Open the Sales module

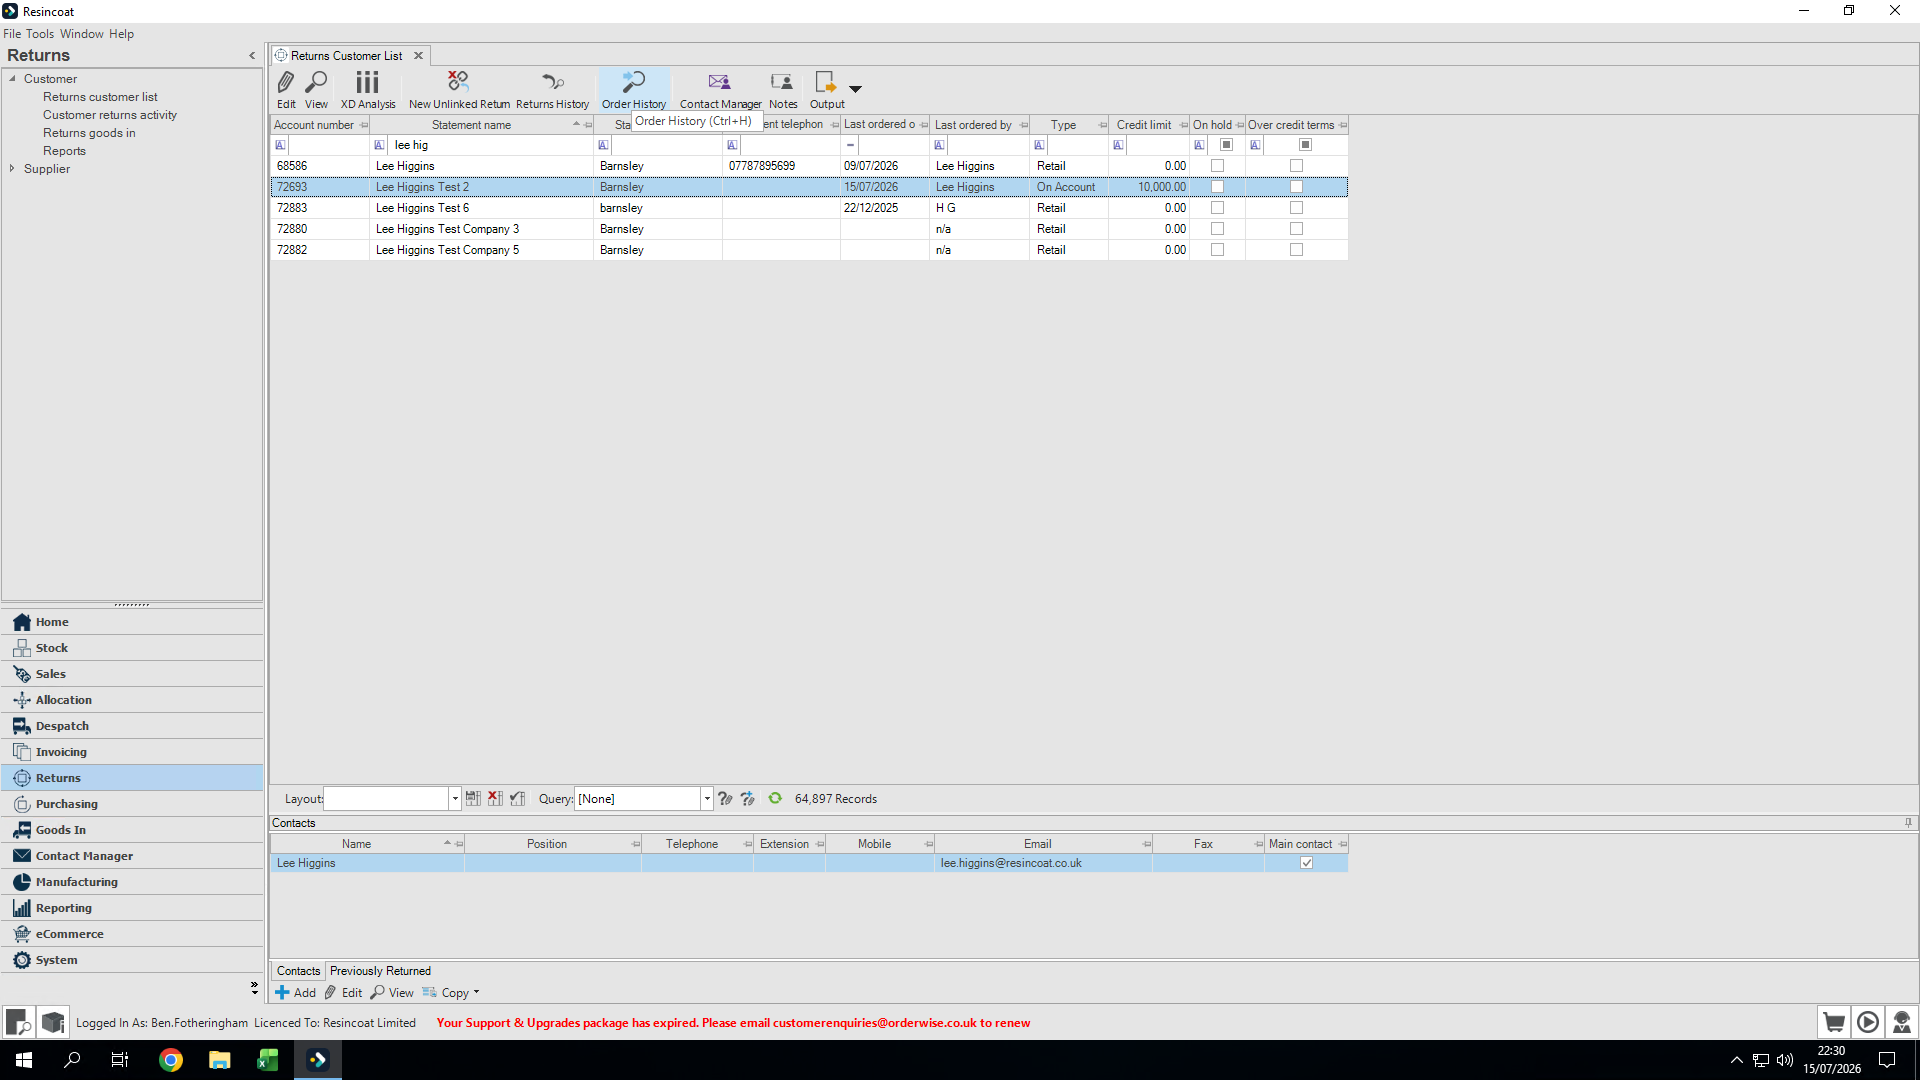pyautogui.click(x=132, y=674)
